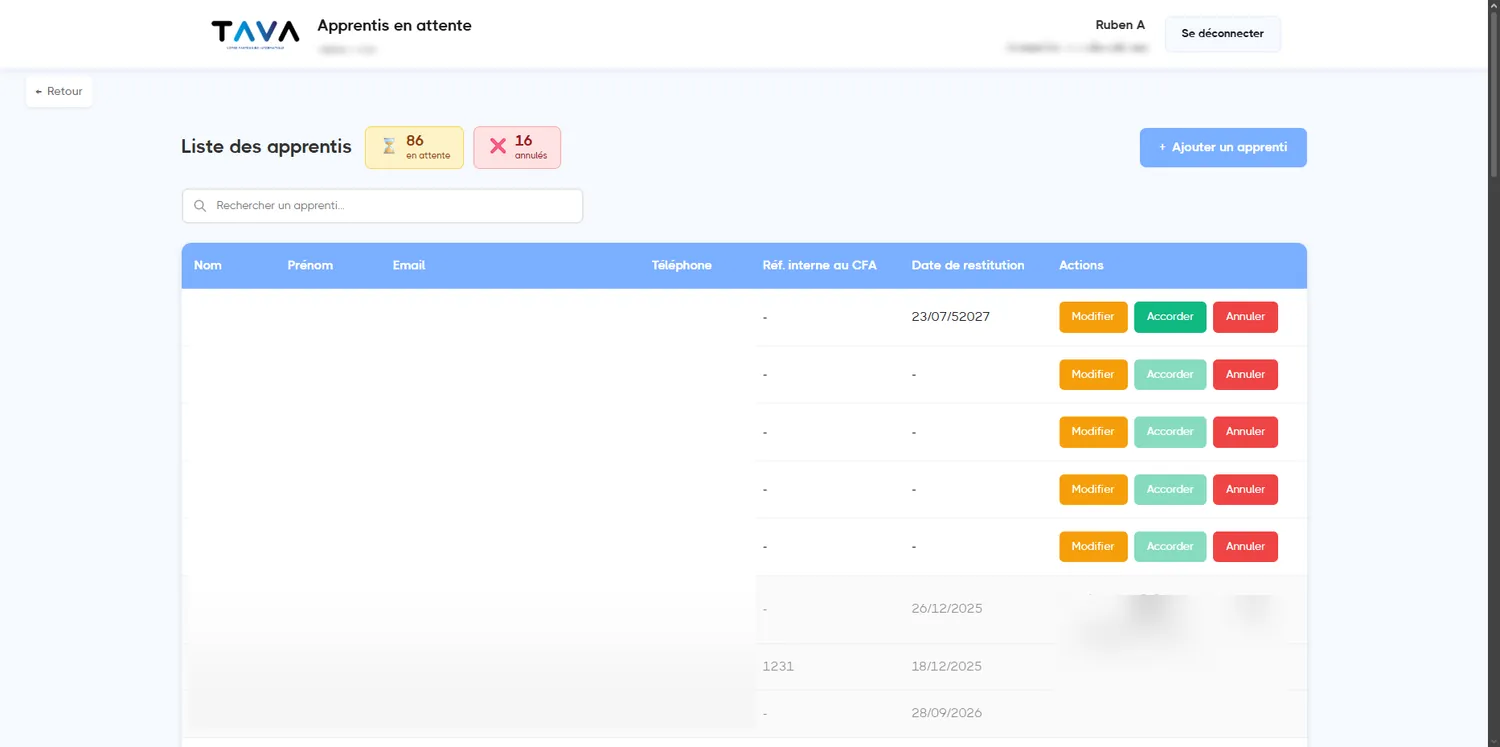1500x747 pixels.
Task: Click the hourglass icon in pending badge
Action: coord(389,147)
